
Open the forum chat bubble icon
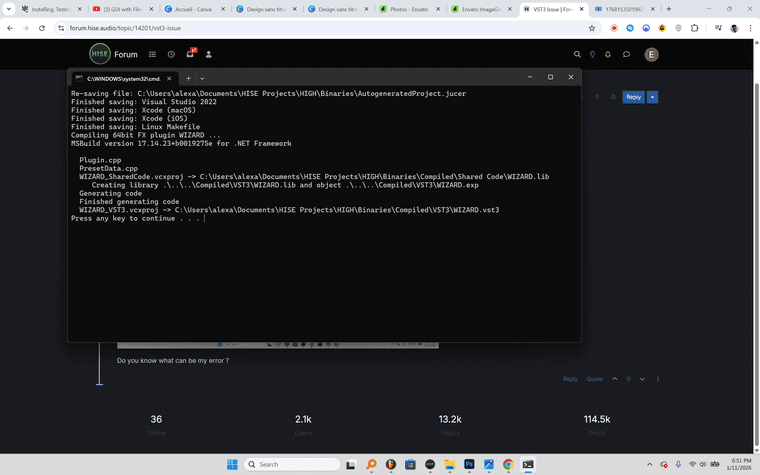pyautogui.click(x=626, y=54)
